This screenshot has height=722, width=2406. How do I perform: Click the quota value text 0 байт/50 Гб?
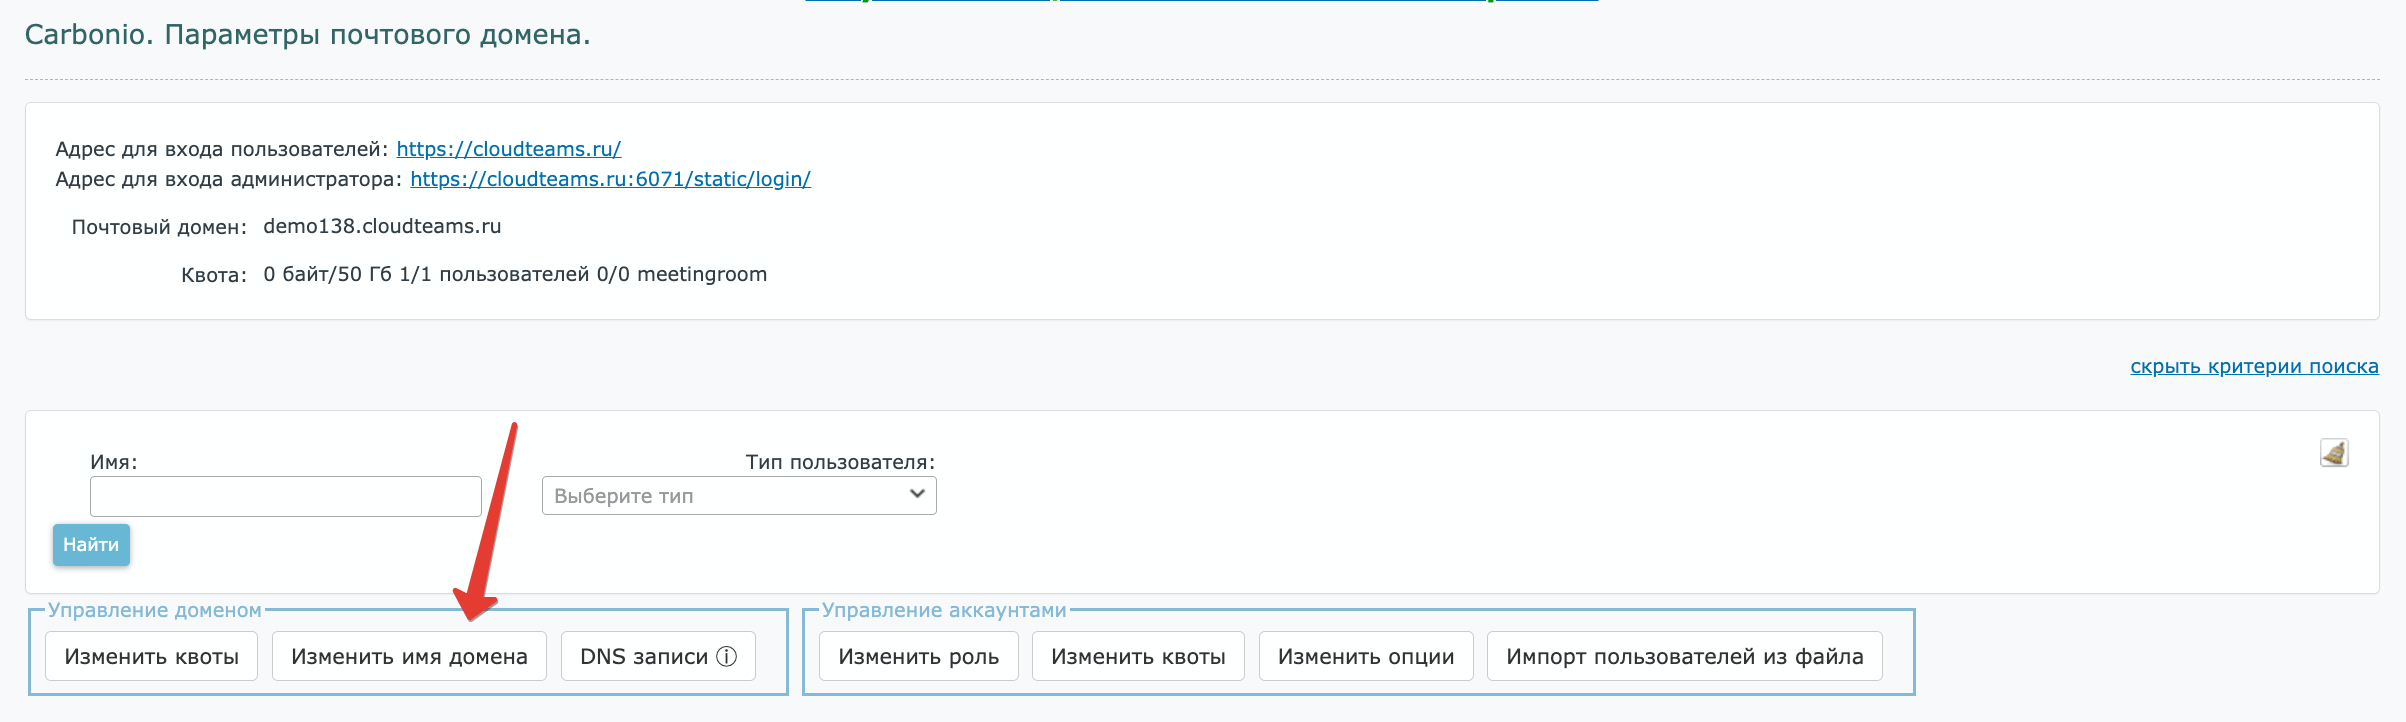click(327, 274)
